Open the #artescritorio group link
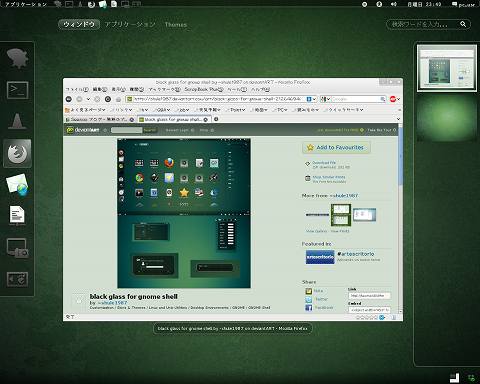The image size is (480, 384). (356, 254)
